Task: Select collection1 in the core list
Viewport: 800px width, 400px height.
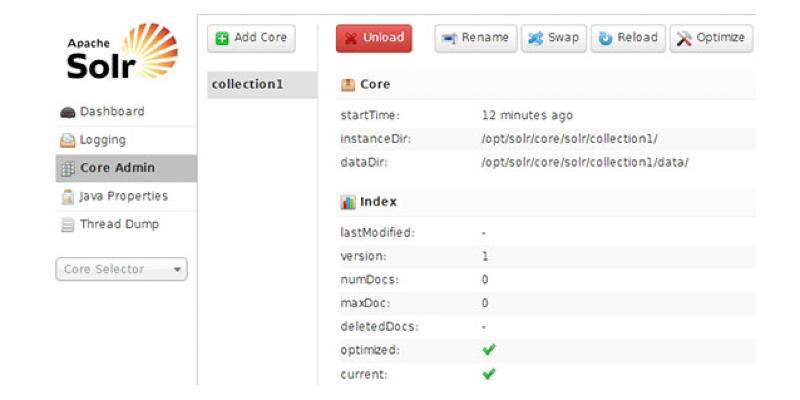Action: [x=248, y=85]
